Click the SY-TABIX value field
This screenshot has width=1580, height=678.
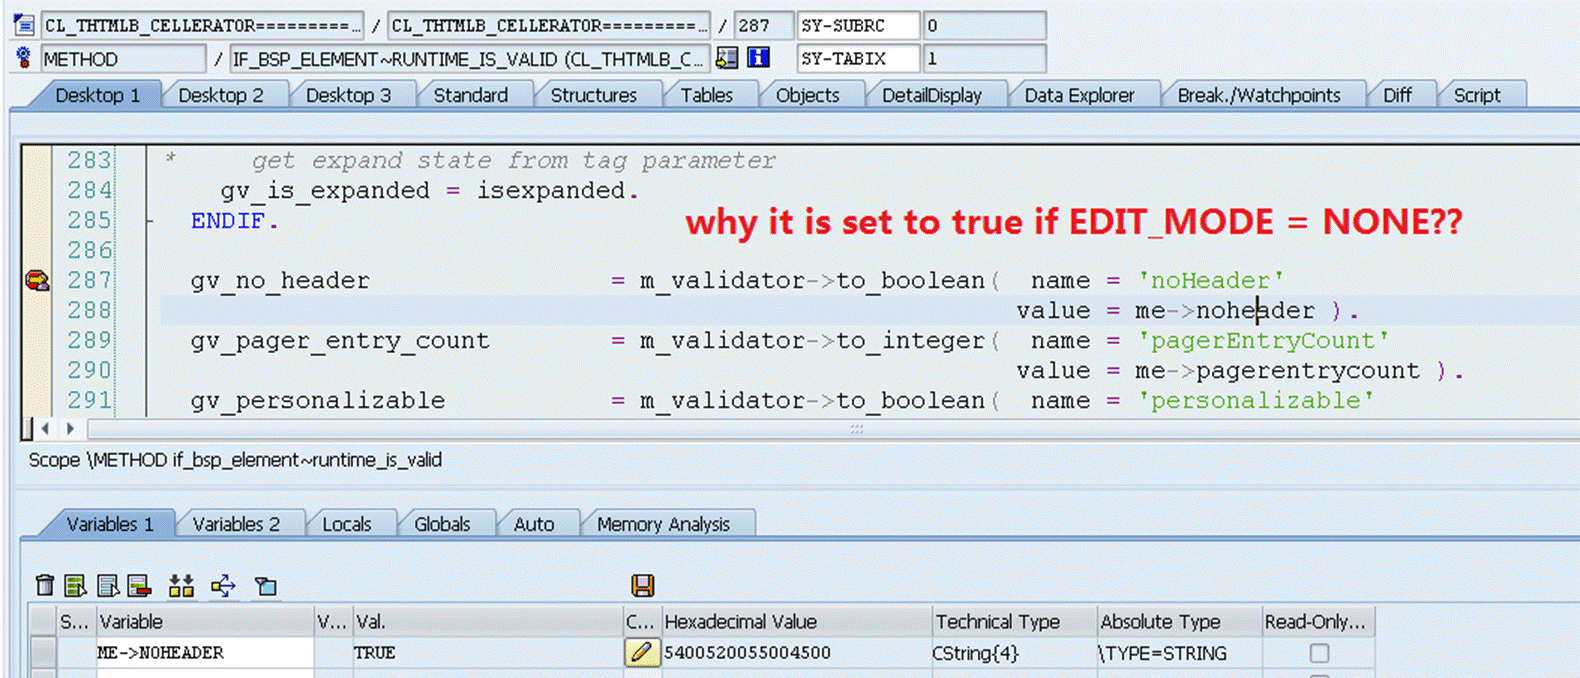[x=984, y=59]
